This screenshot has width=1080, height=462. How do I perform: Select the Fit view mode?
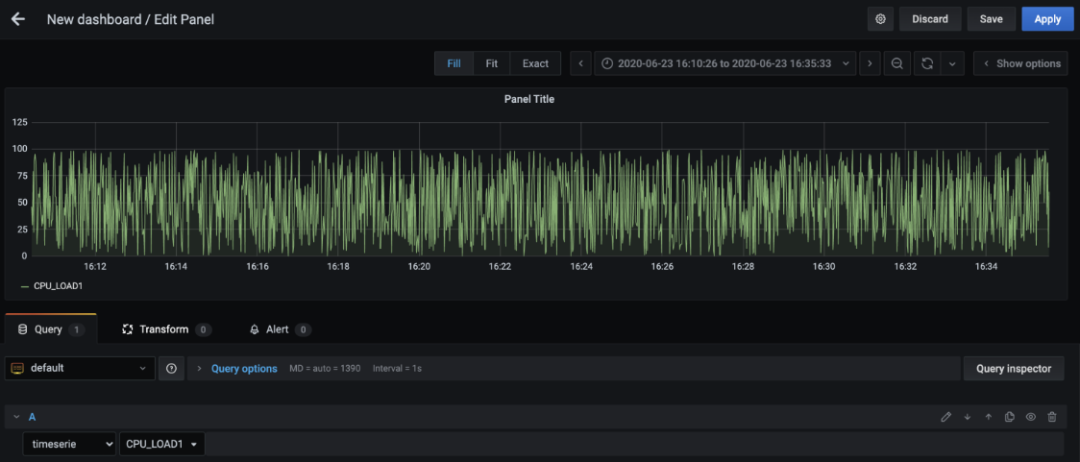pyautogui.click(x=491, y=63)
